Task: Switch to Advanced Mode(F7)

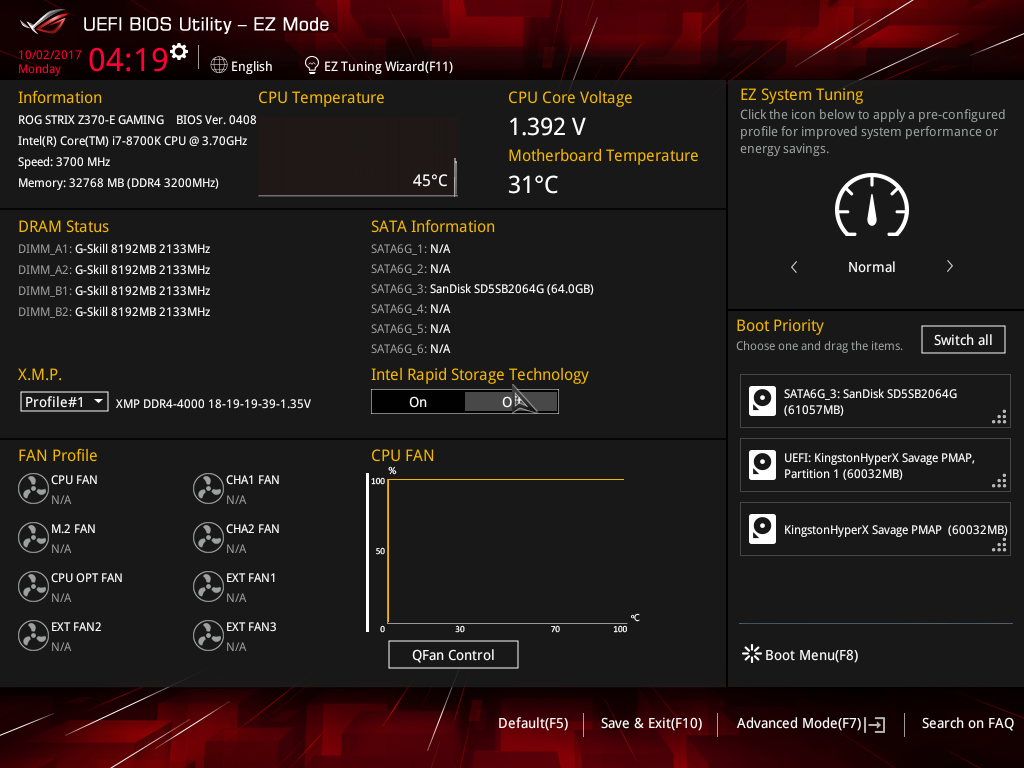Action: [799, 723]
